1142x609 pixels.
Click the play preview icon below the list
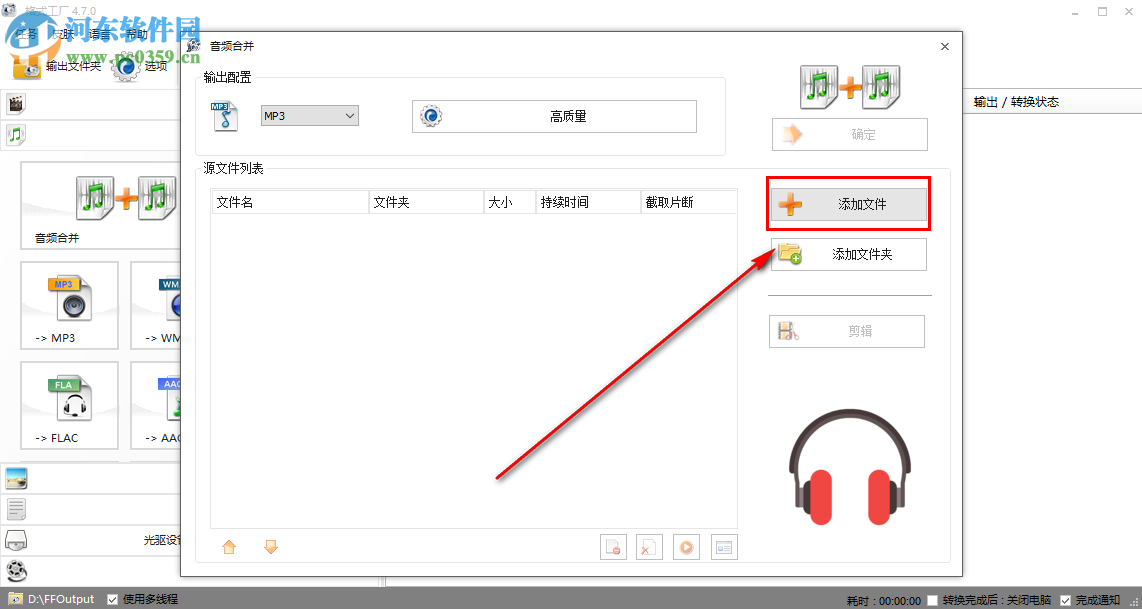(686, 546)
